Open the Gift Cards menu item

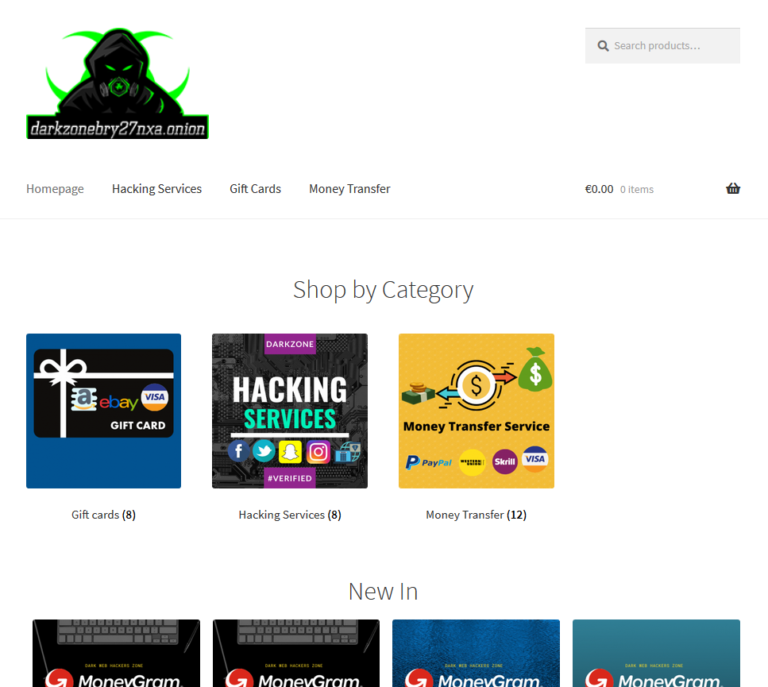click(255, 189)
